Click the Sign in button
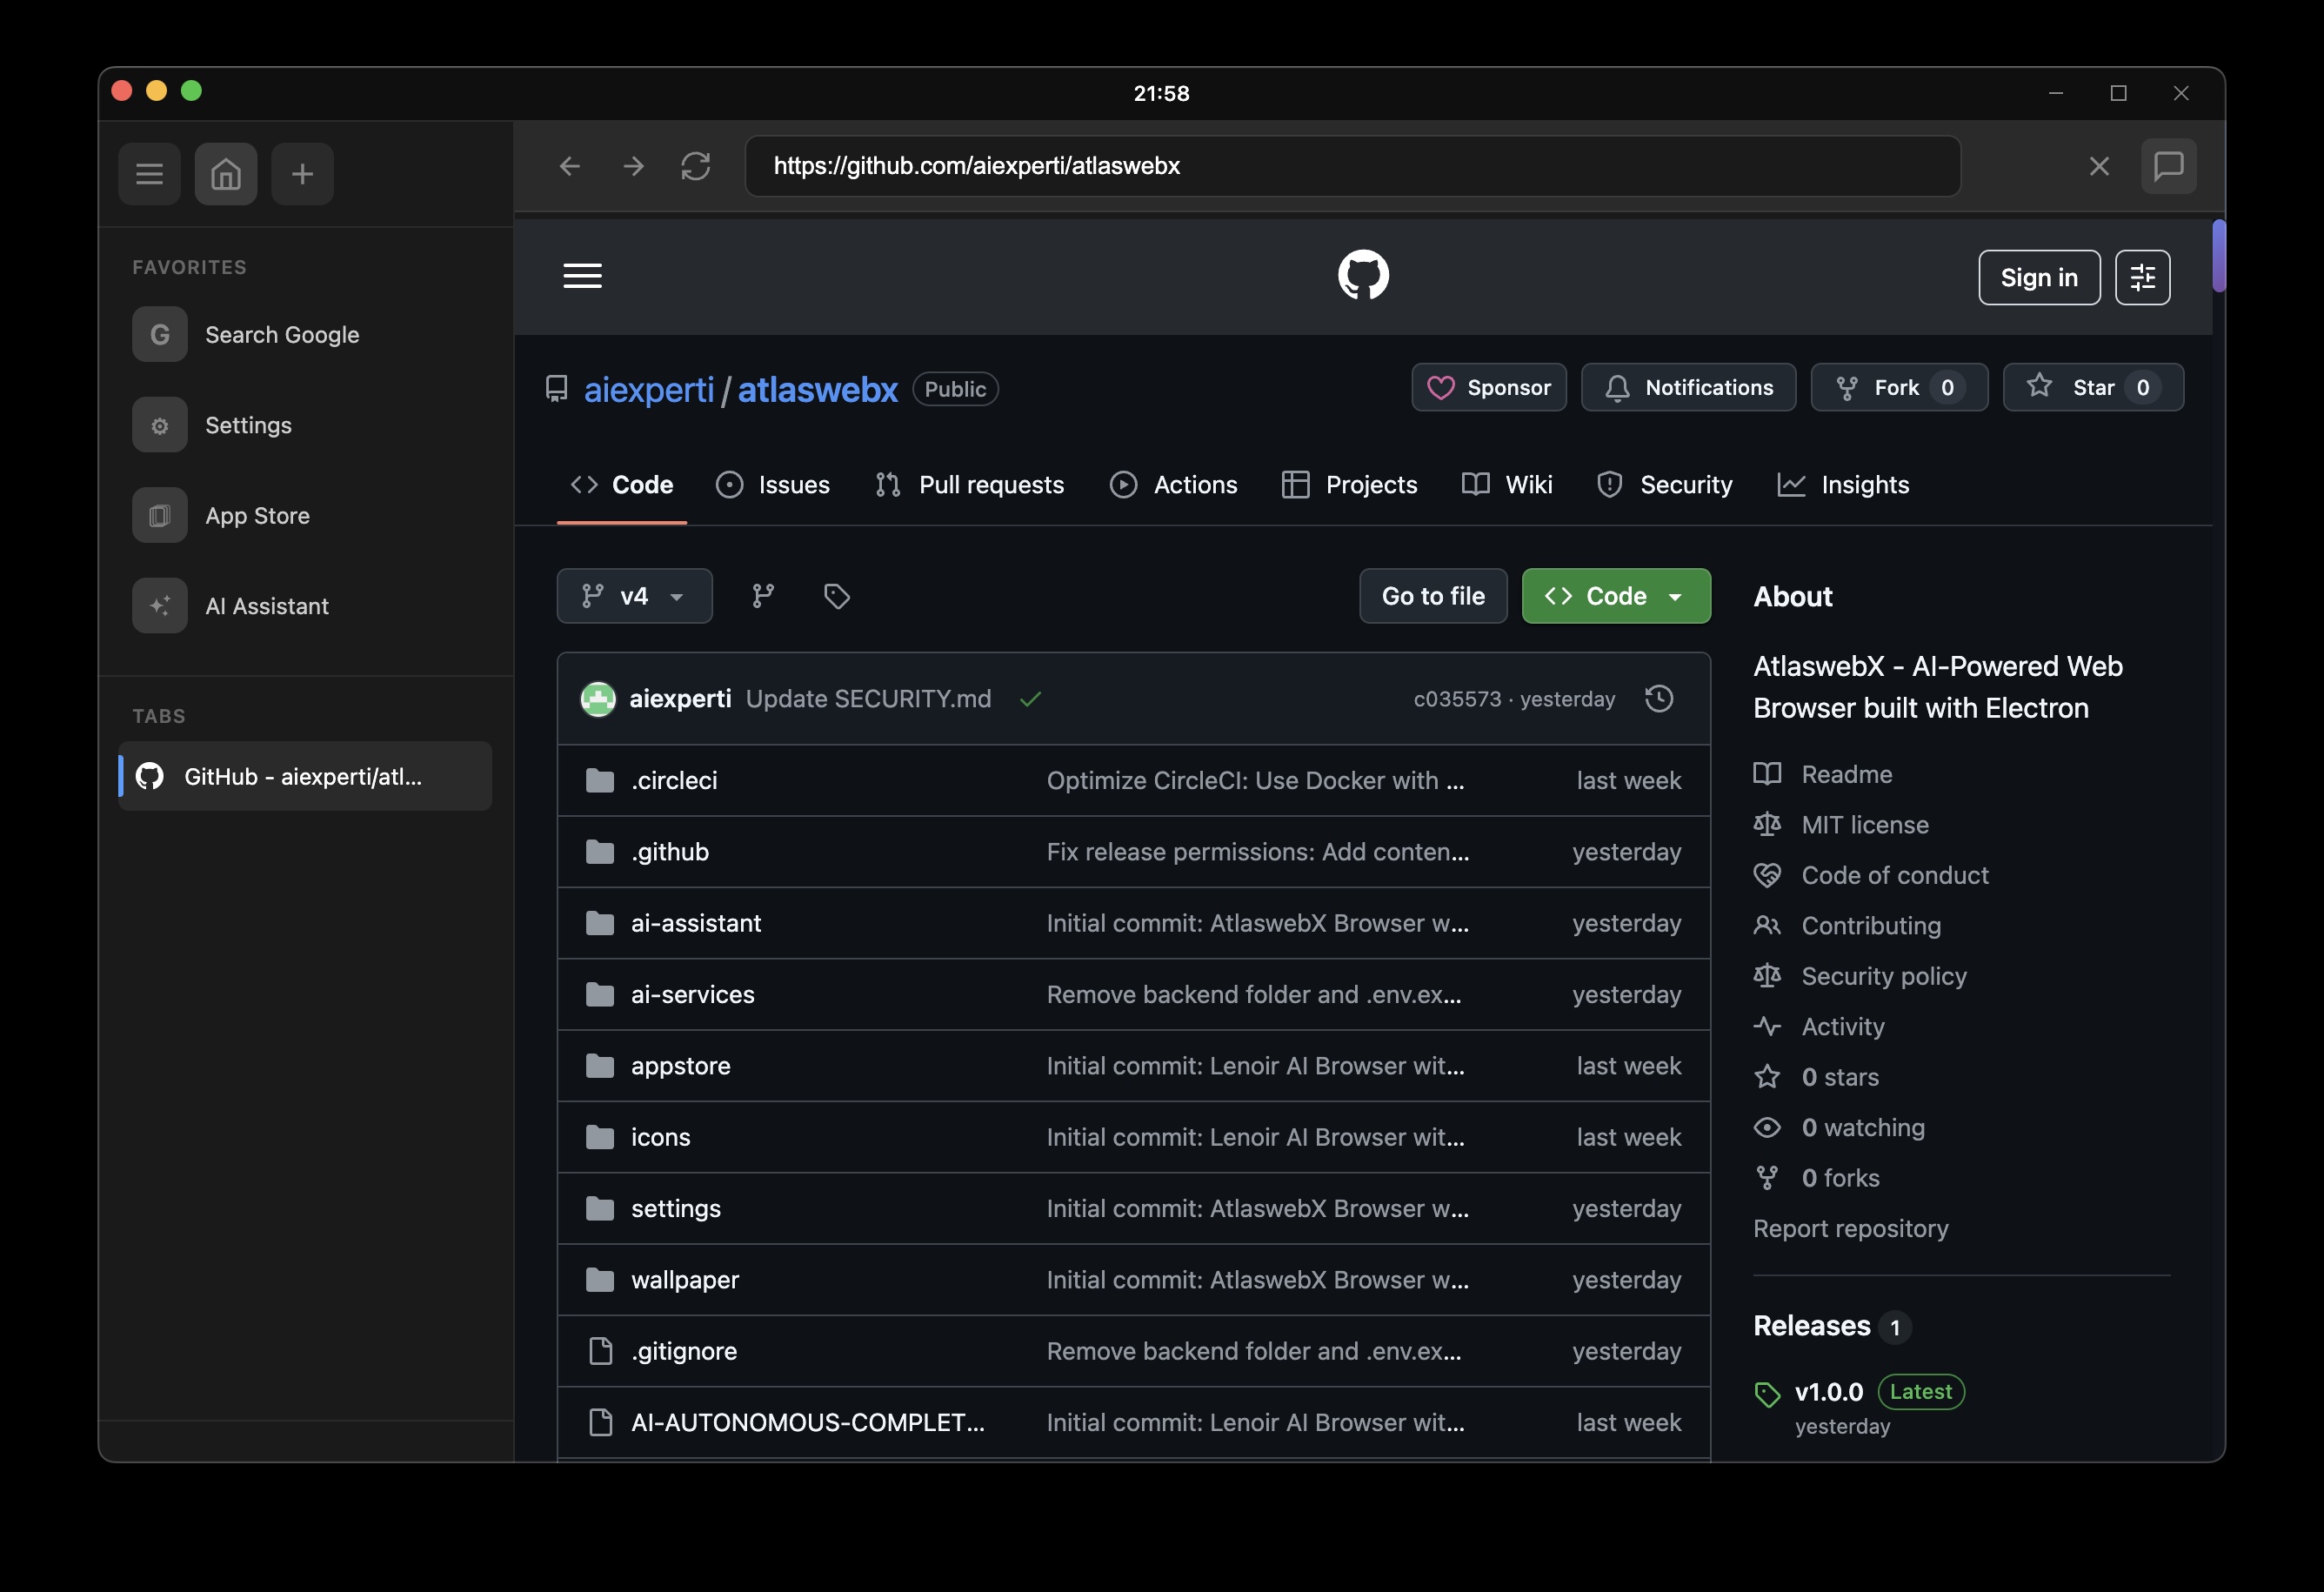Screen dimensions: 2324x1592 pyautogui.click(x=2038, y=277)
